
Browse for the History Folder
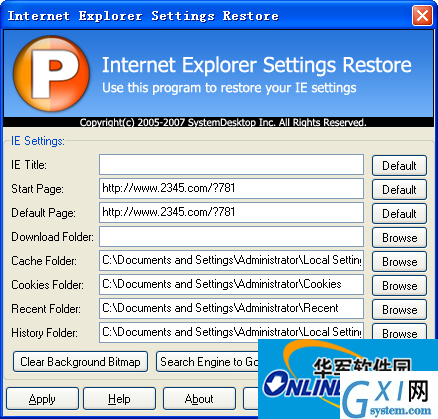click(x=399, y=332)
